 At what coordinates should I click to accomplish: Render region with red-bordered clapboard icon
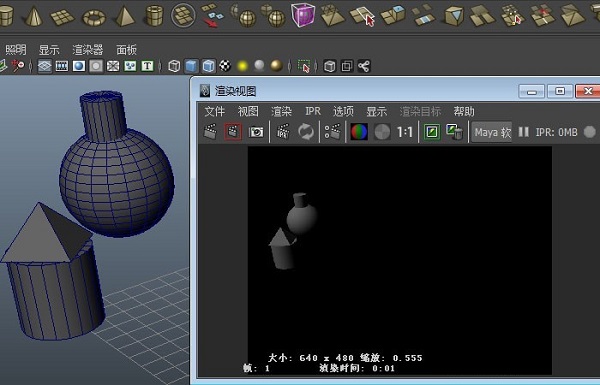tap(233, 132)
